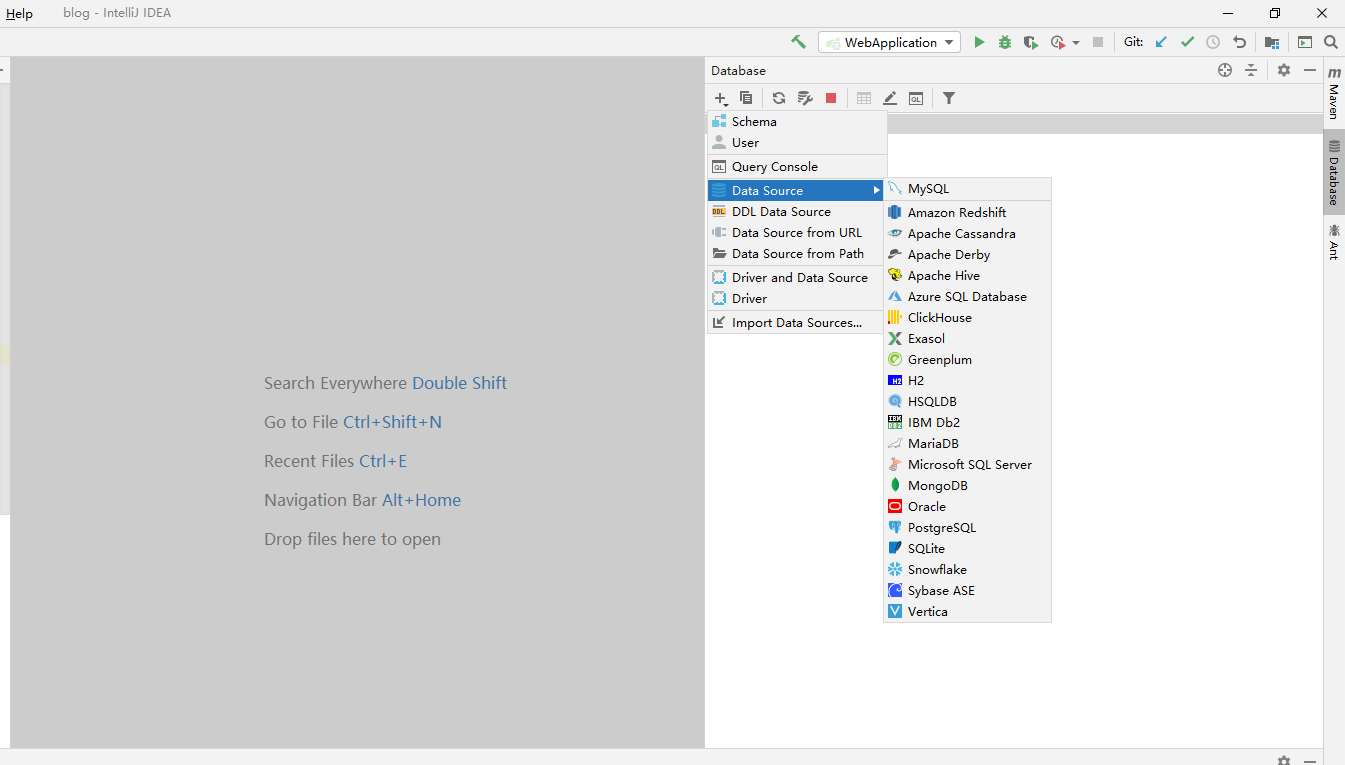Select MySQL data source

[967, 188]
